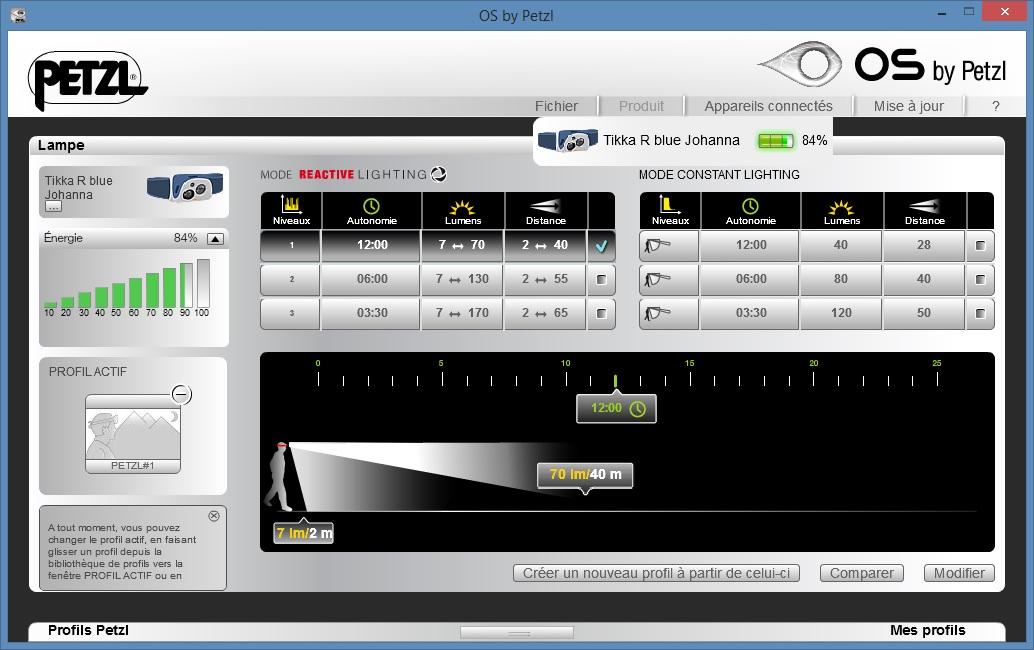Viewport: 1034px width, 650px height.
Task: Enable the Constant 120 lumens row checkbox
Action: click(980, 313)
